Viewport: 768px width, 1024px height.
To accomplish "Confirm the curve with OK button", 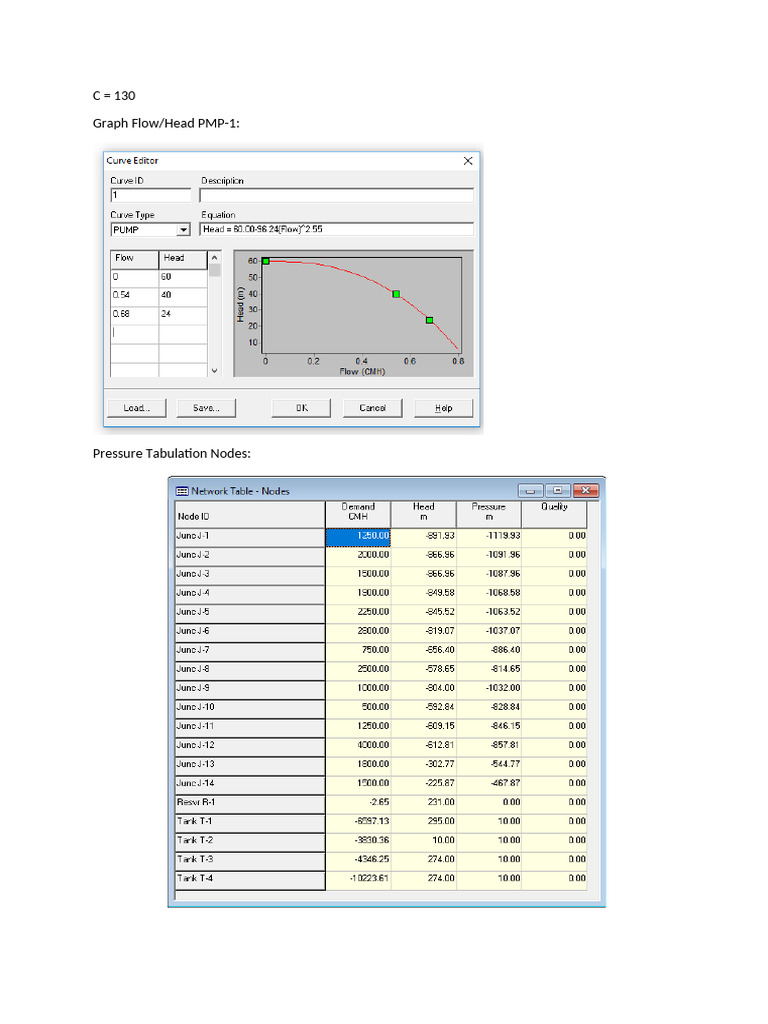I will click(x=301, y=408).
